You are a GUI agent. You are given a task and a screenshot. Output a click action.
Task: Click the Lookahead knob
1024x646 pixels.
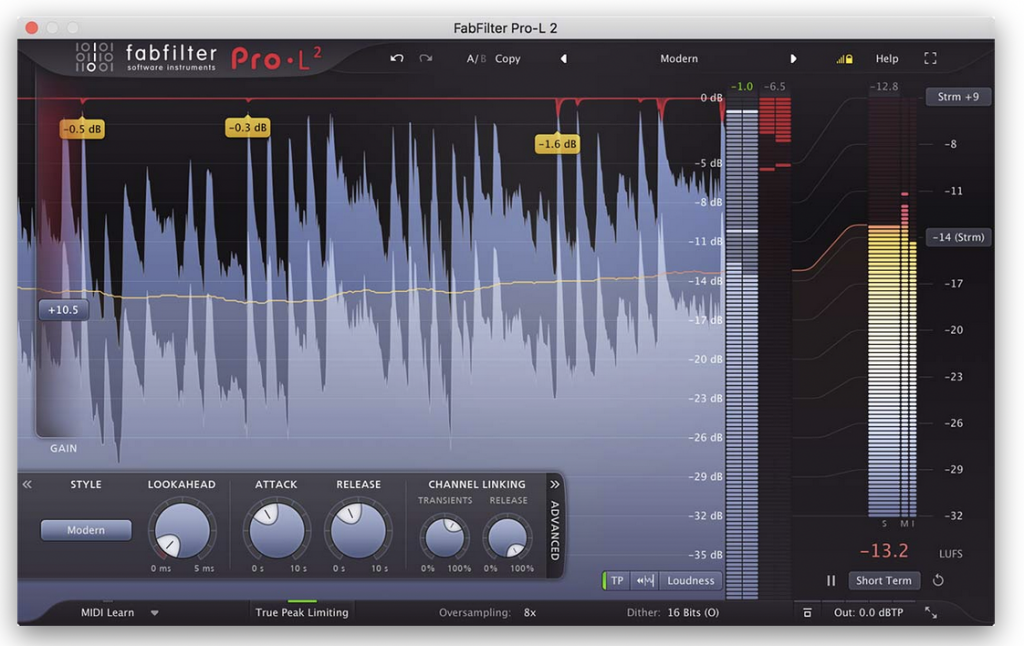pos(182,530)
